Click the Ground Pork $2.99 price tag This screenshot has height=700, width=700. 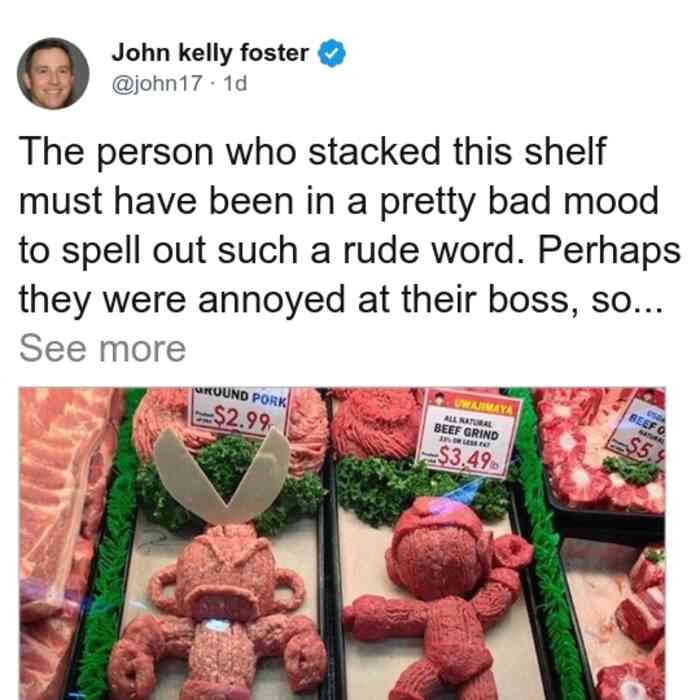pos(240,412)
